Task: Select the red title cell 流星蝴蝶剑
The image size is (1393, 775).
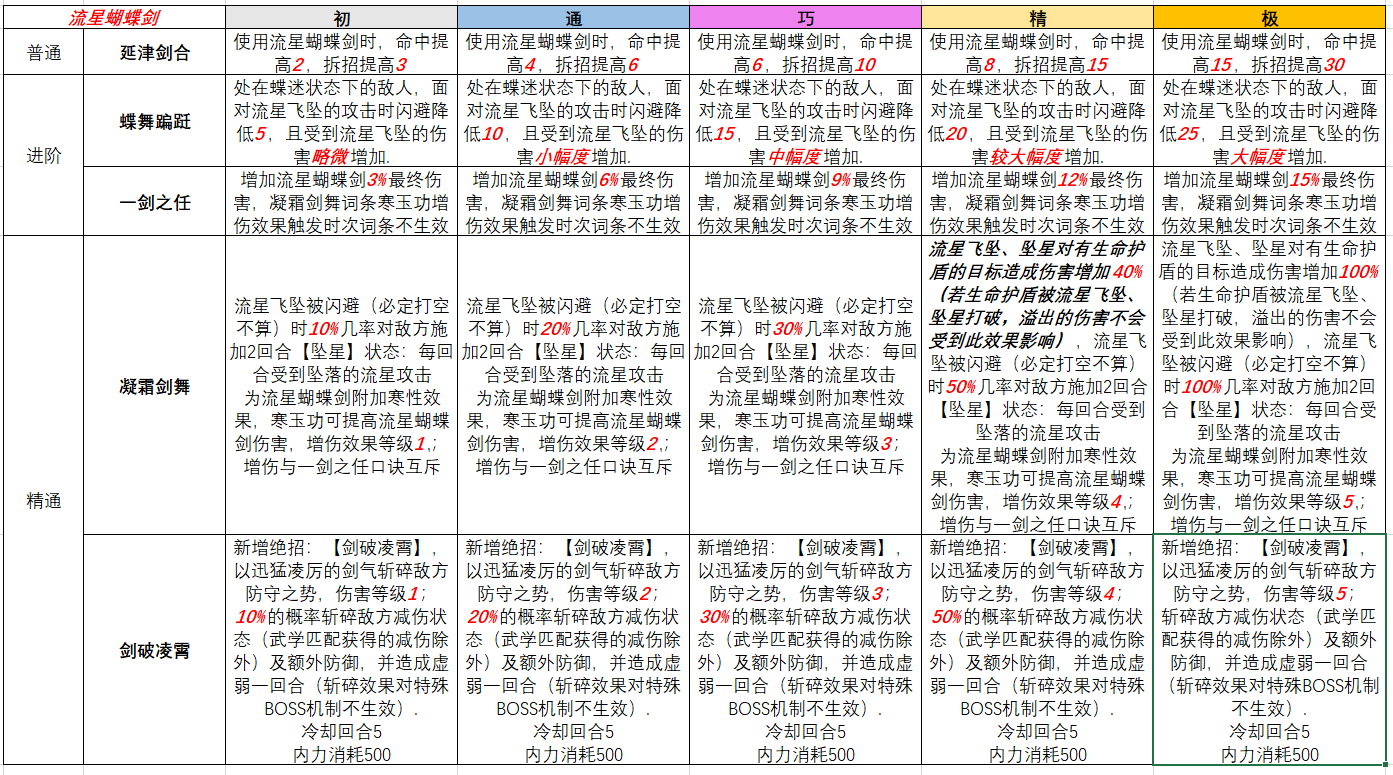Action: click(x=113, y=18)
